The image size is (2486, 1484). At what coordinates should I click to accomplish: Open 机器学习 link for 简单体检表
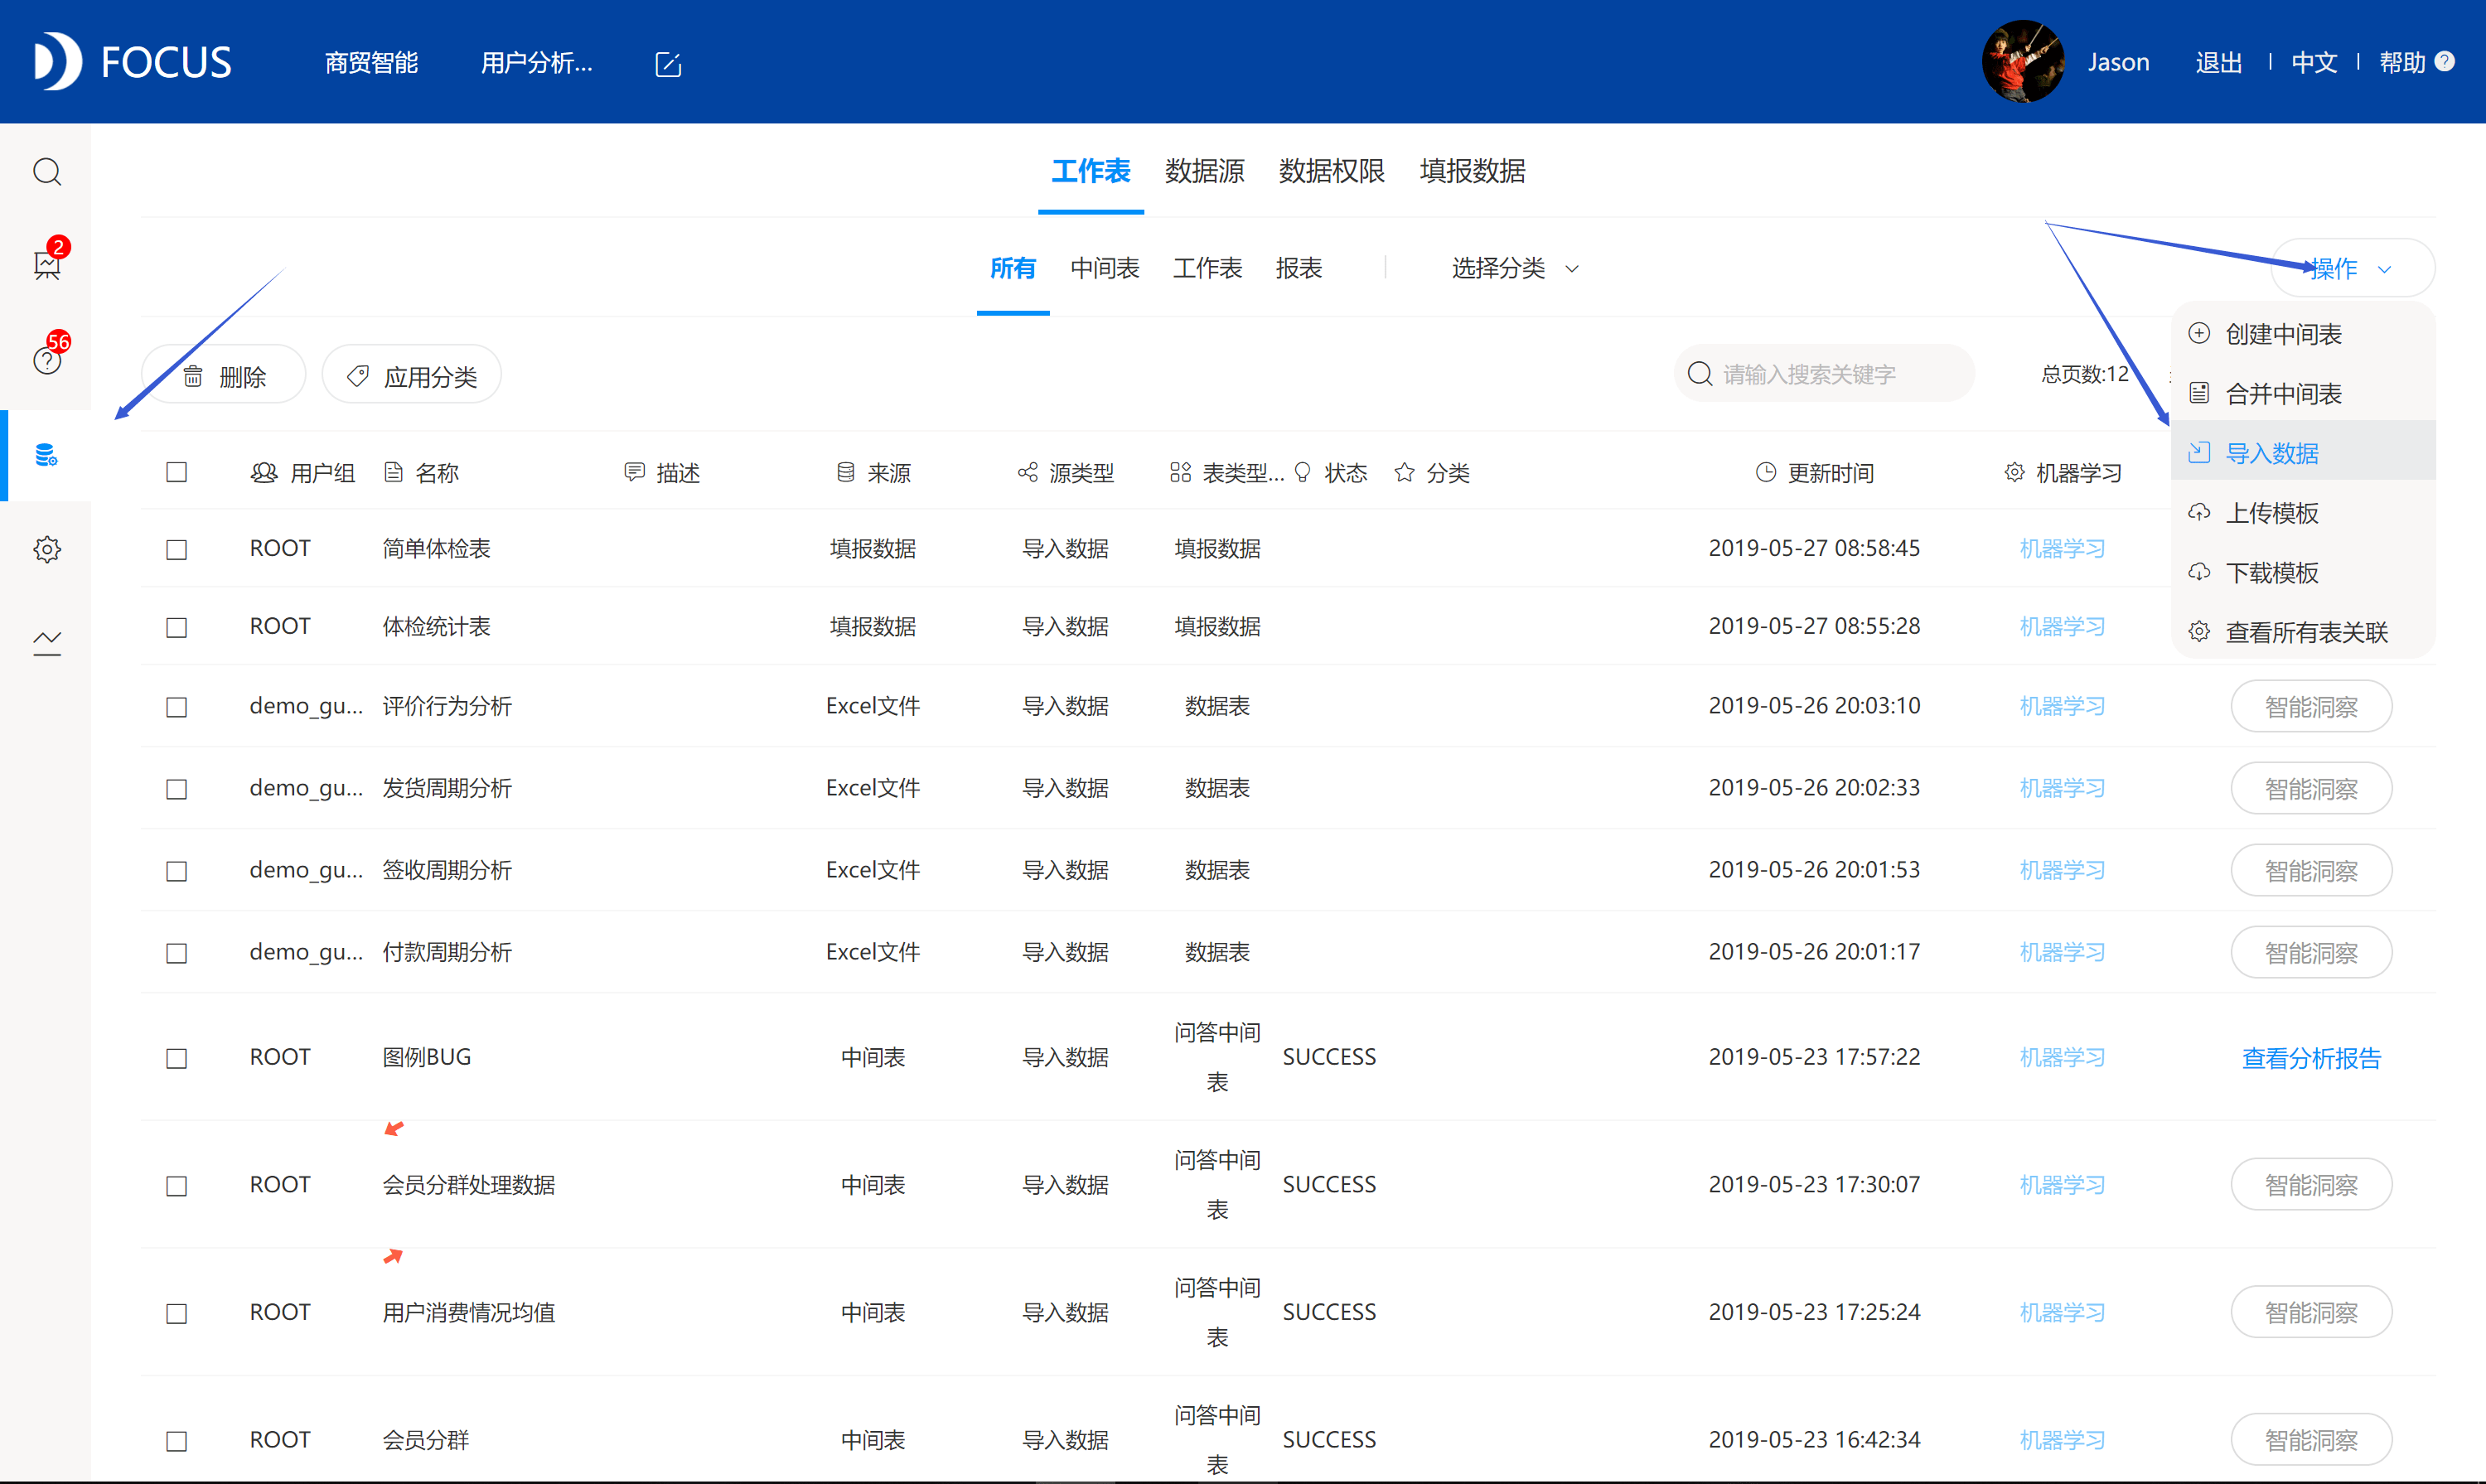pyautogui.click(x=2062, y=548)
